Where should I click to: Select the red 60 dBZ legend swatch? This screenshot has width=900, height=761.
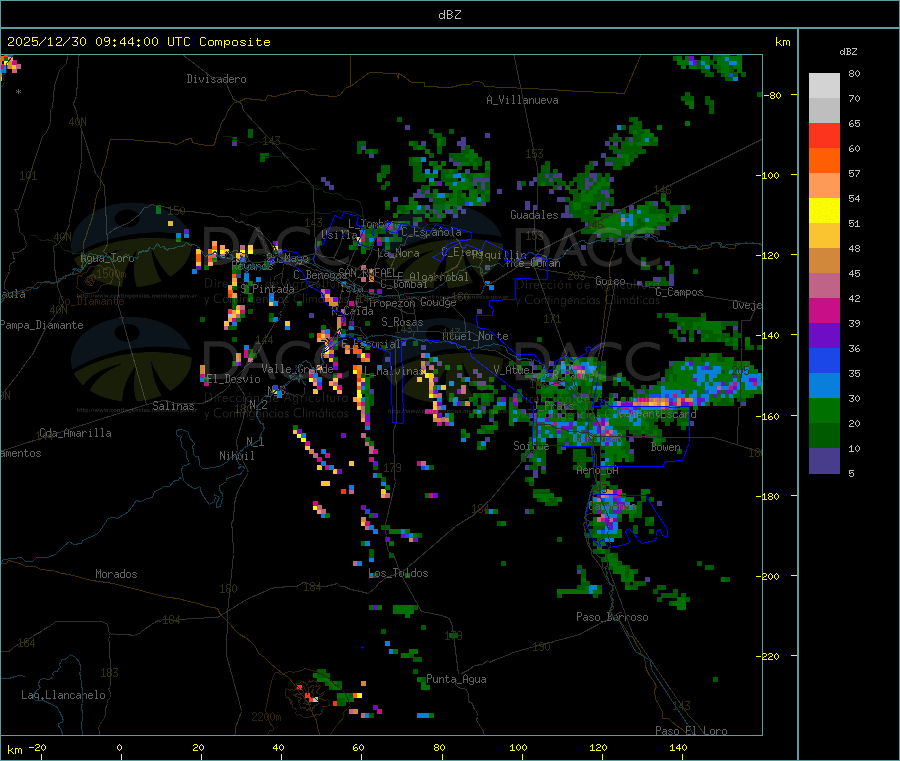824,136
